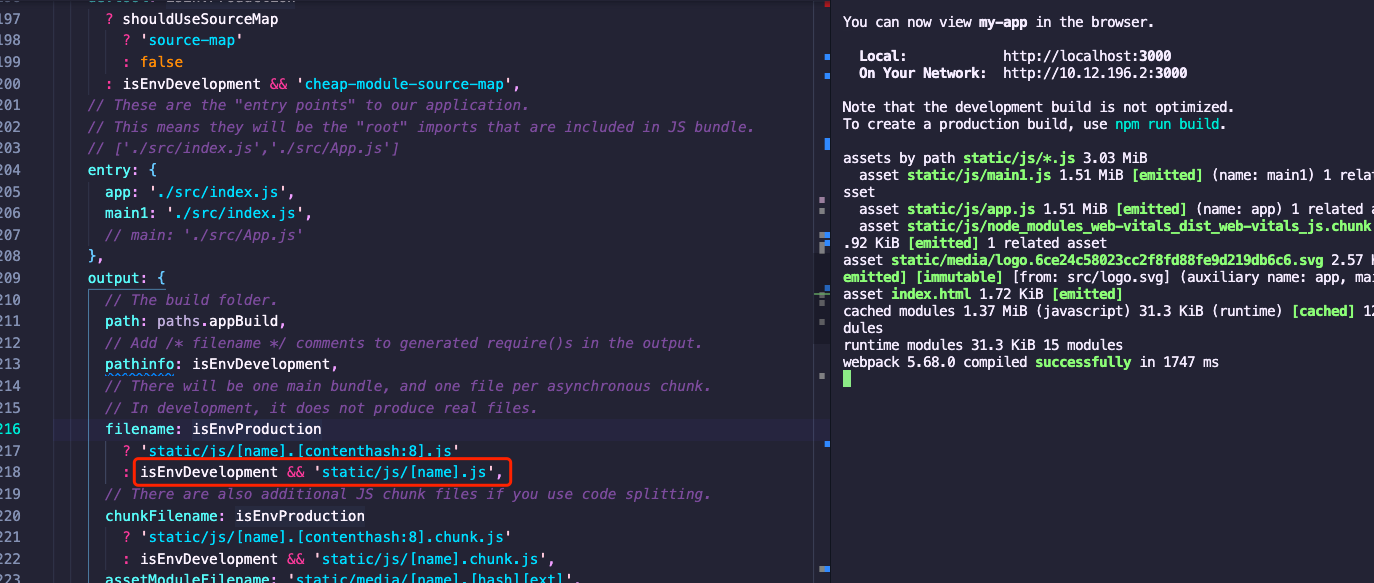Click the 'additional JS chunk files' comment
The height and width of the screenshot is (583, 1374).
point(408,494)
